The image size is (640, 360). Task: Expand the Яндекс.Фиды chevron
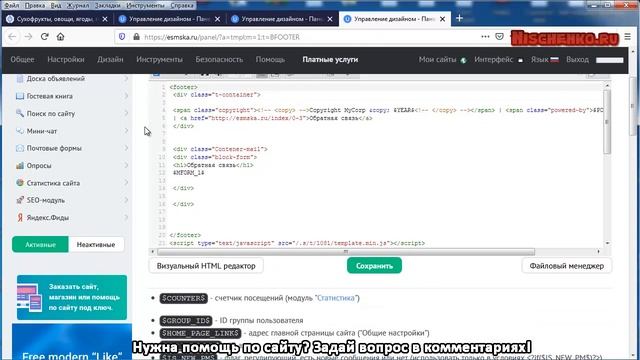[x=126, y=218]
